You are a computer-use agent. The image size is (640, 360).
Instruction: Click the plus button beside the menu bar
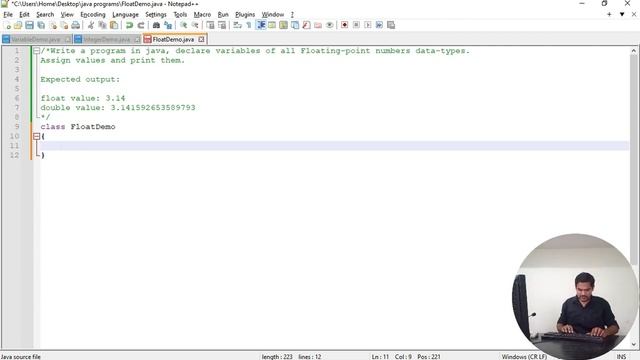(609, 14)
